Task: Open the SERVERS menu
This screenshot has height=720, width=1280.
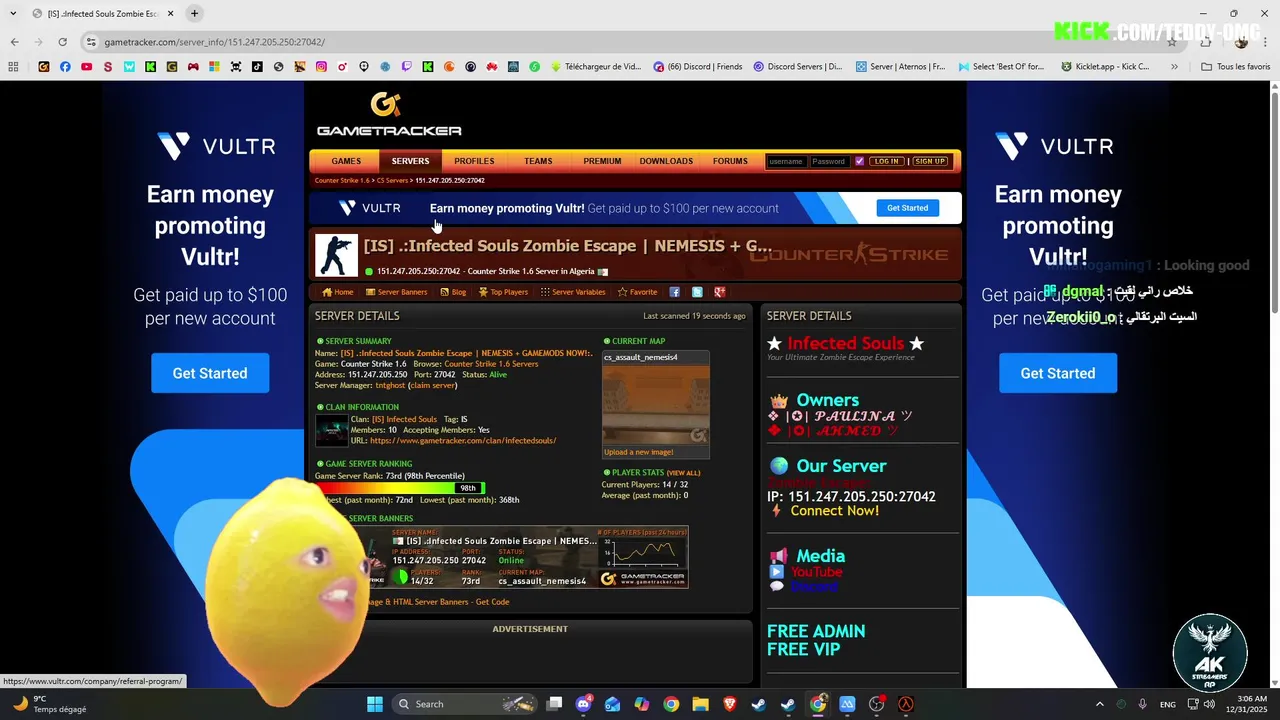Action: pos(410,161)
